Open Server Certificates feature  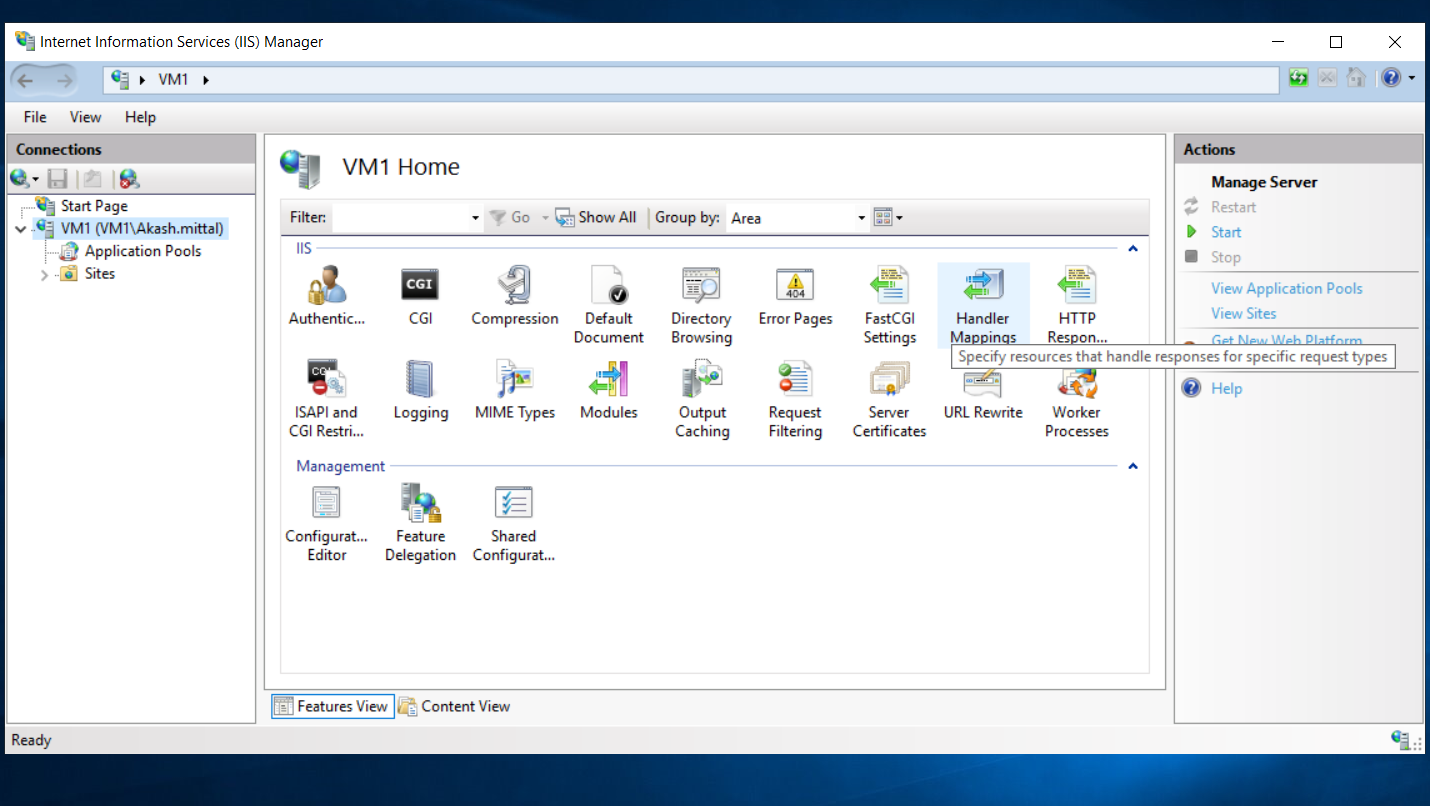point(889,399)
